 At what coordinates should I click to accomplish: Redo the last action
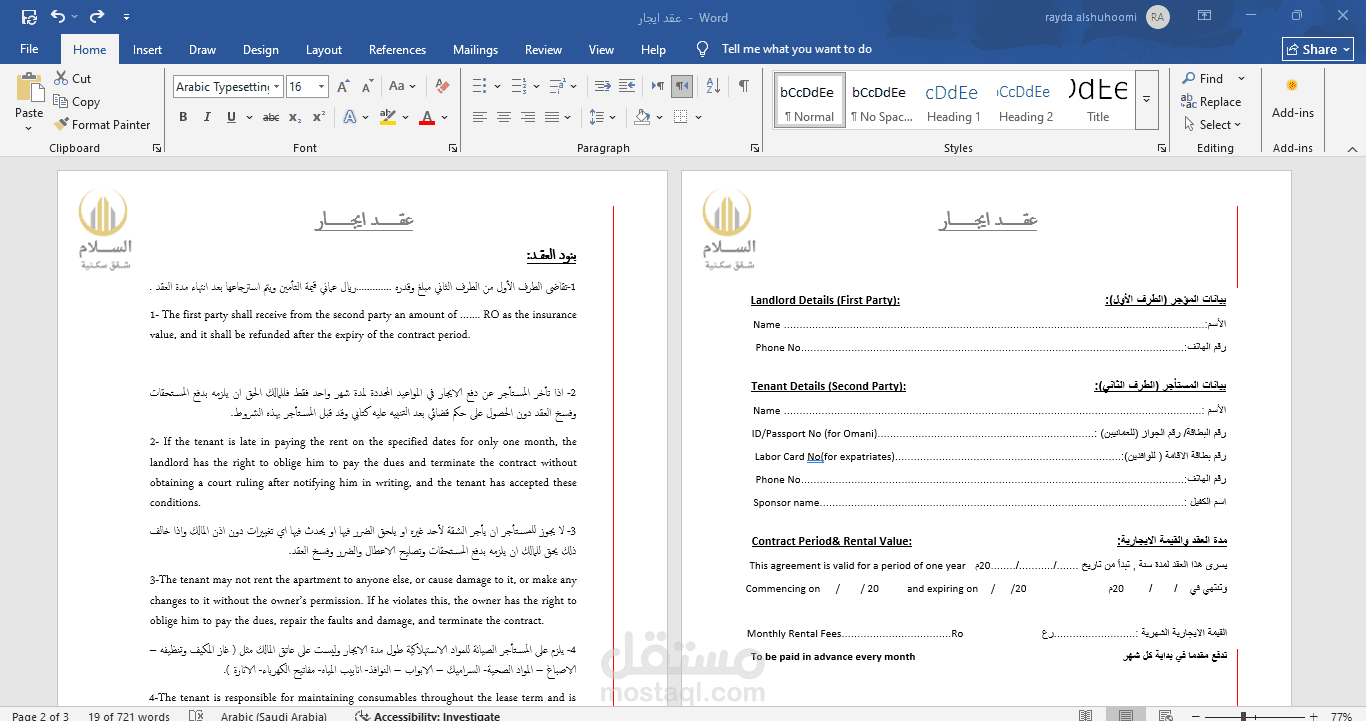pyautogui.click(x=96, y=17)
